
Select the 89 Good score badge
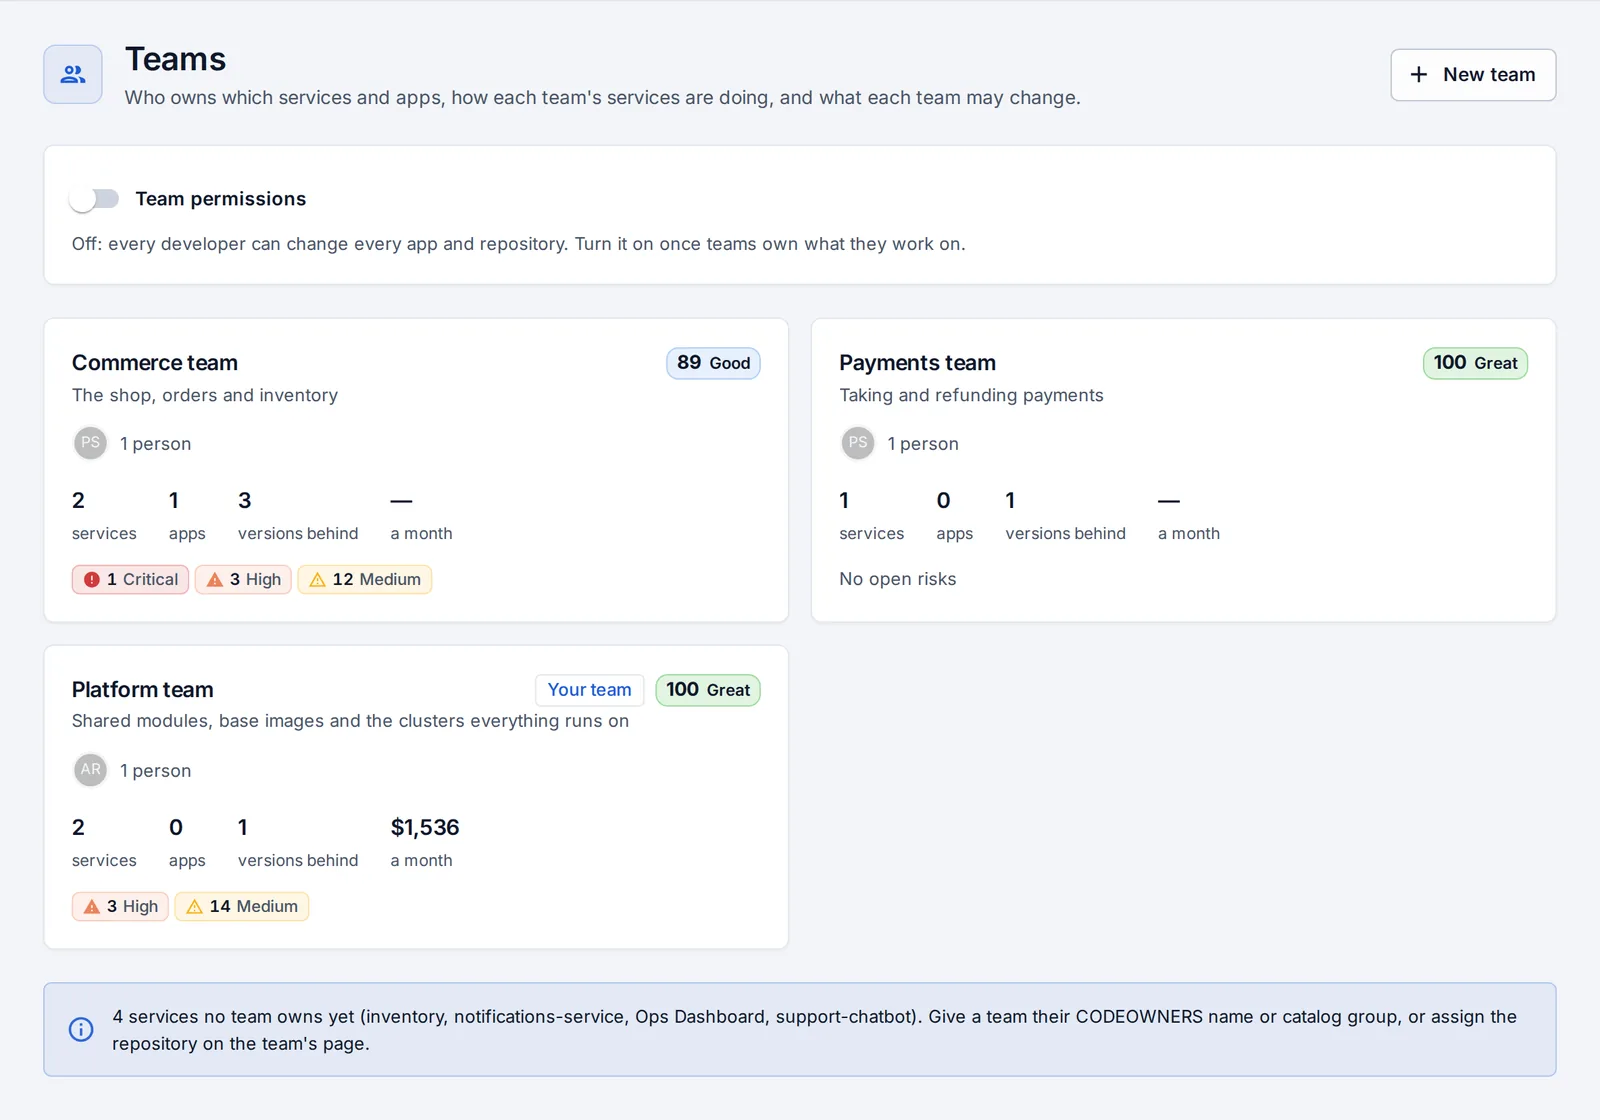click(x=713, y=363)
